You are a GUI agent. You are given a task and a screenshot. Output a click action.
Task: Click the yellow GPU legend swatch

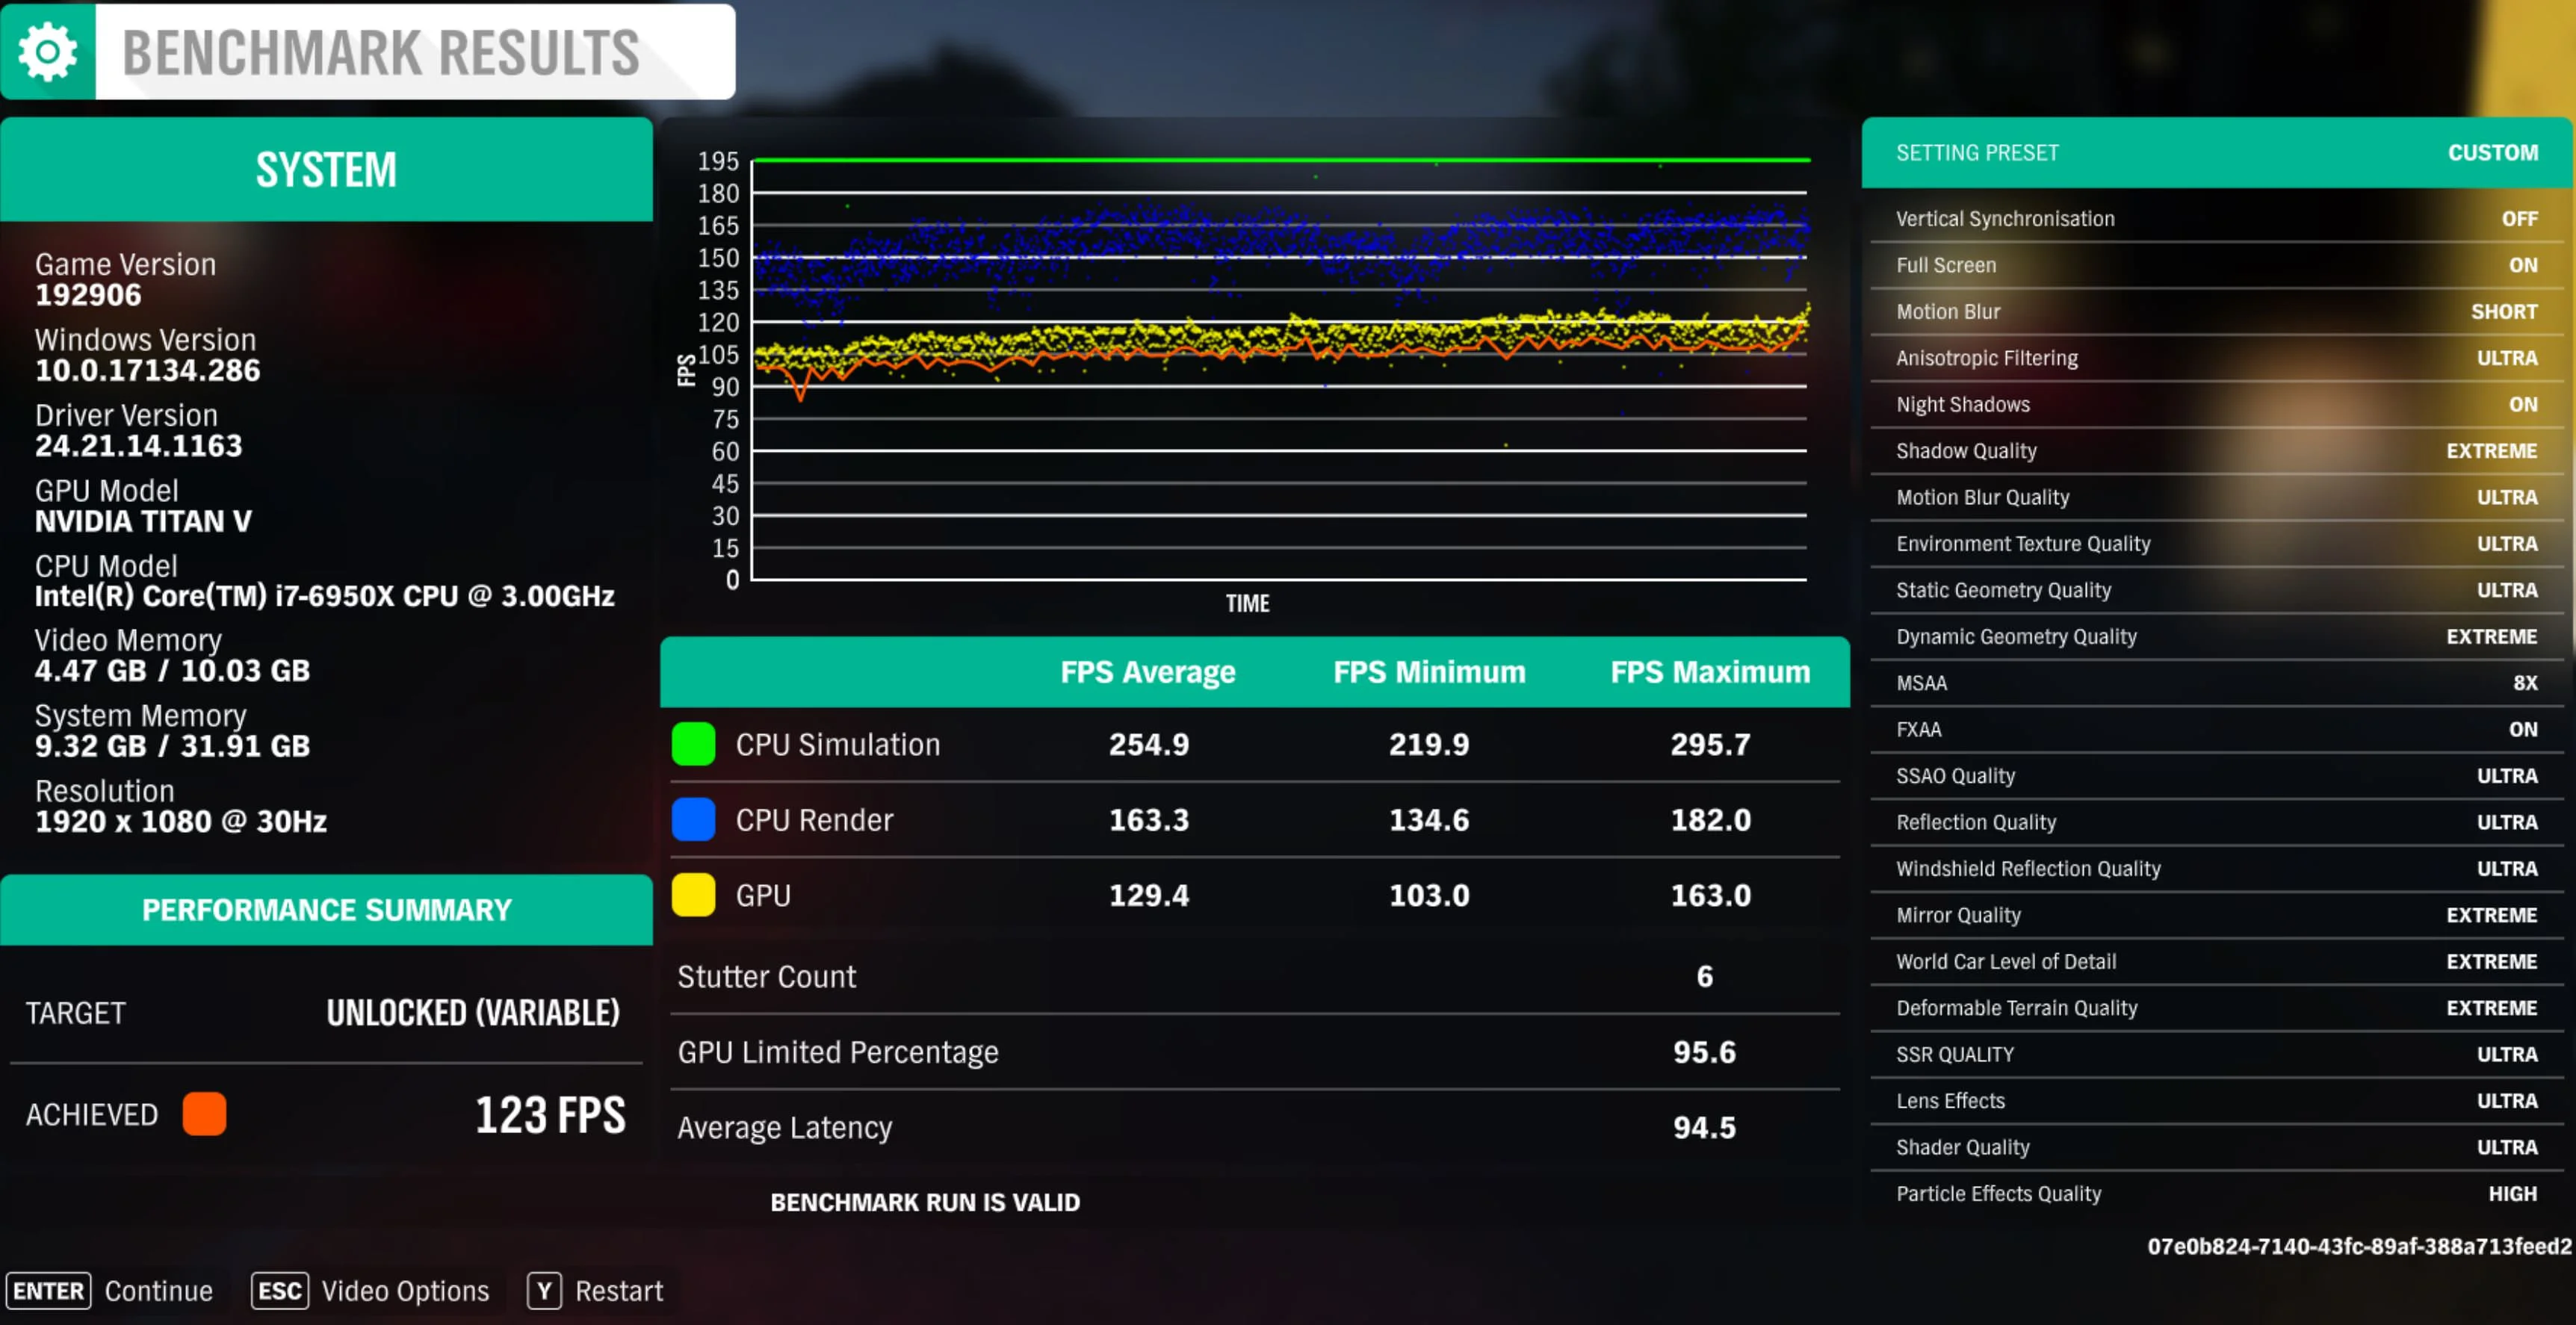tap(693, 895)
